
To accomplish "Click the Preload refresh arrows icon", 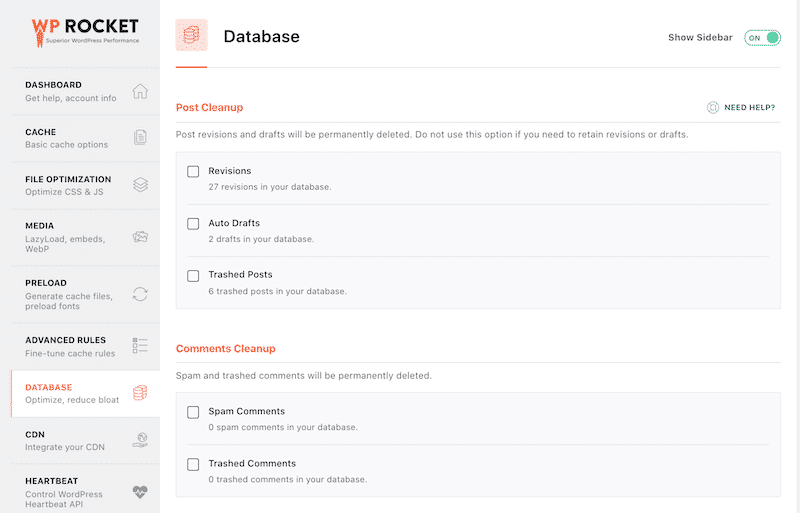I will tap(140, 294).
